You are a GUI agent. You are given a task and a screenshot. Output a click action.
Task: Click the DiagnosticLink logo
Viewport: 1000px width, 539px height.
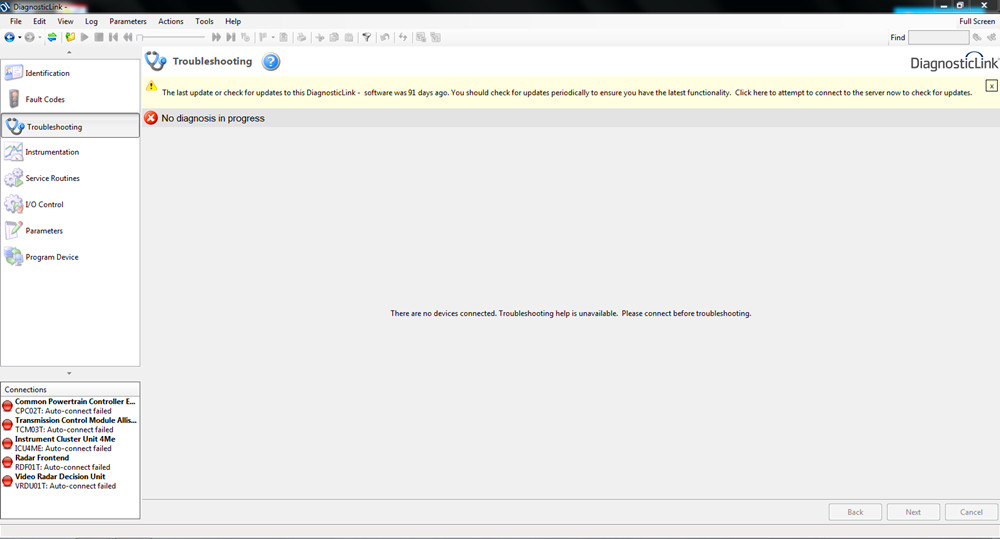954,62
